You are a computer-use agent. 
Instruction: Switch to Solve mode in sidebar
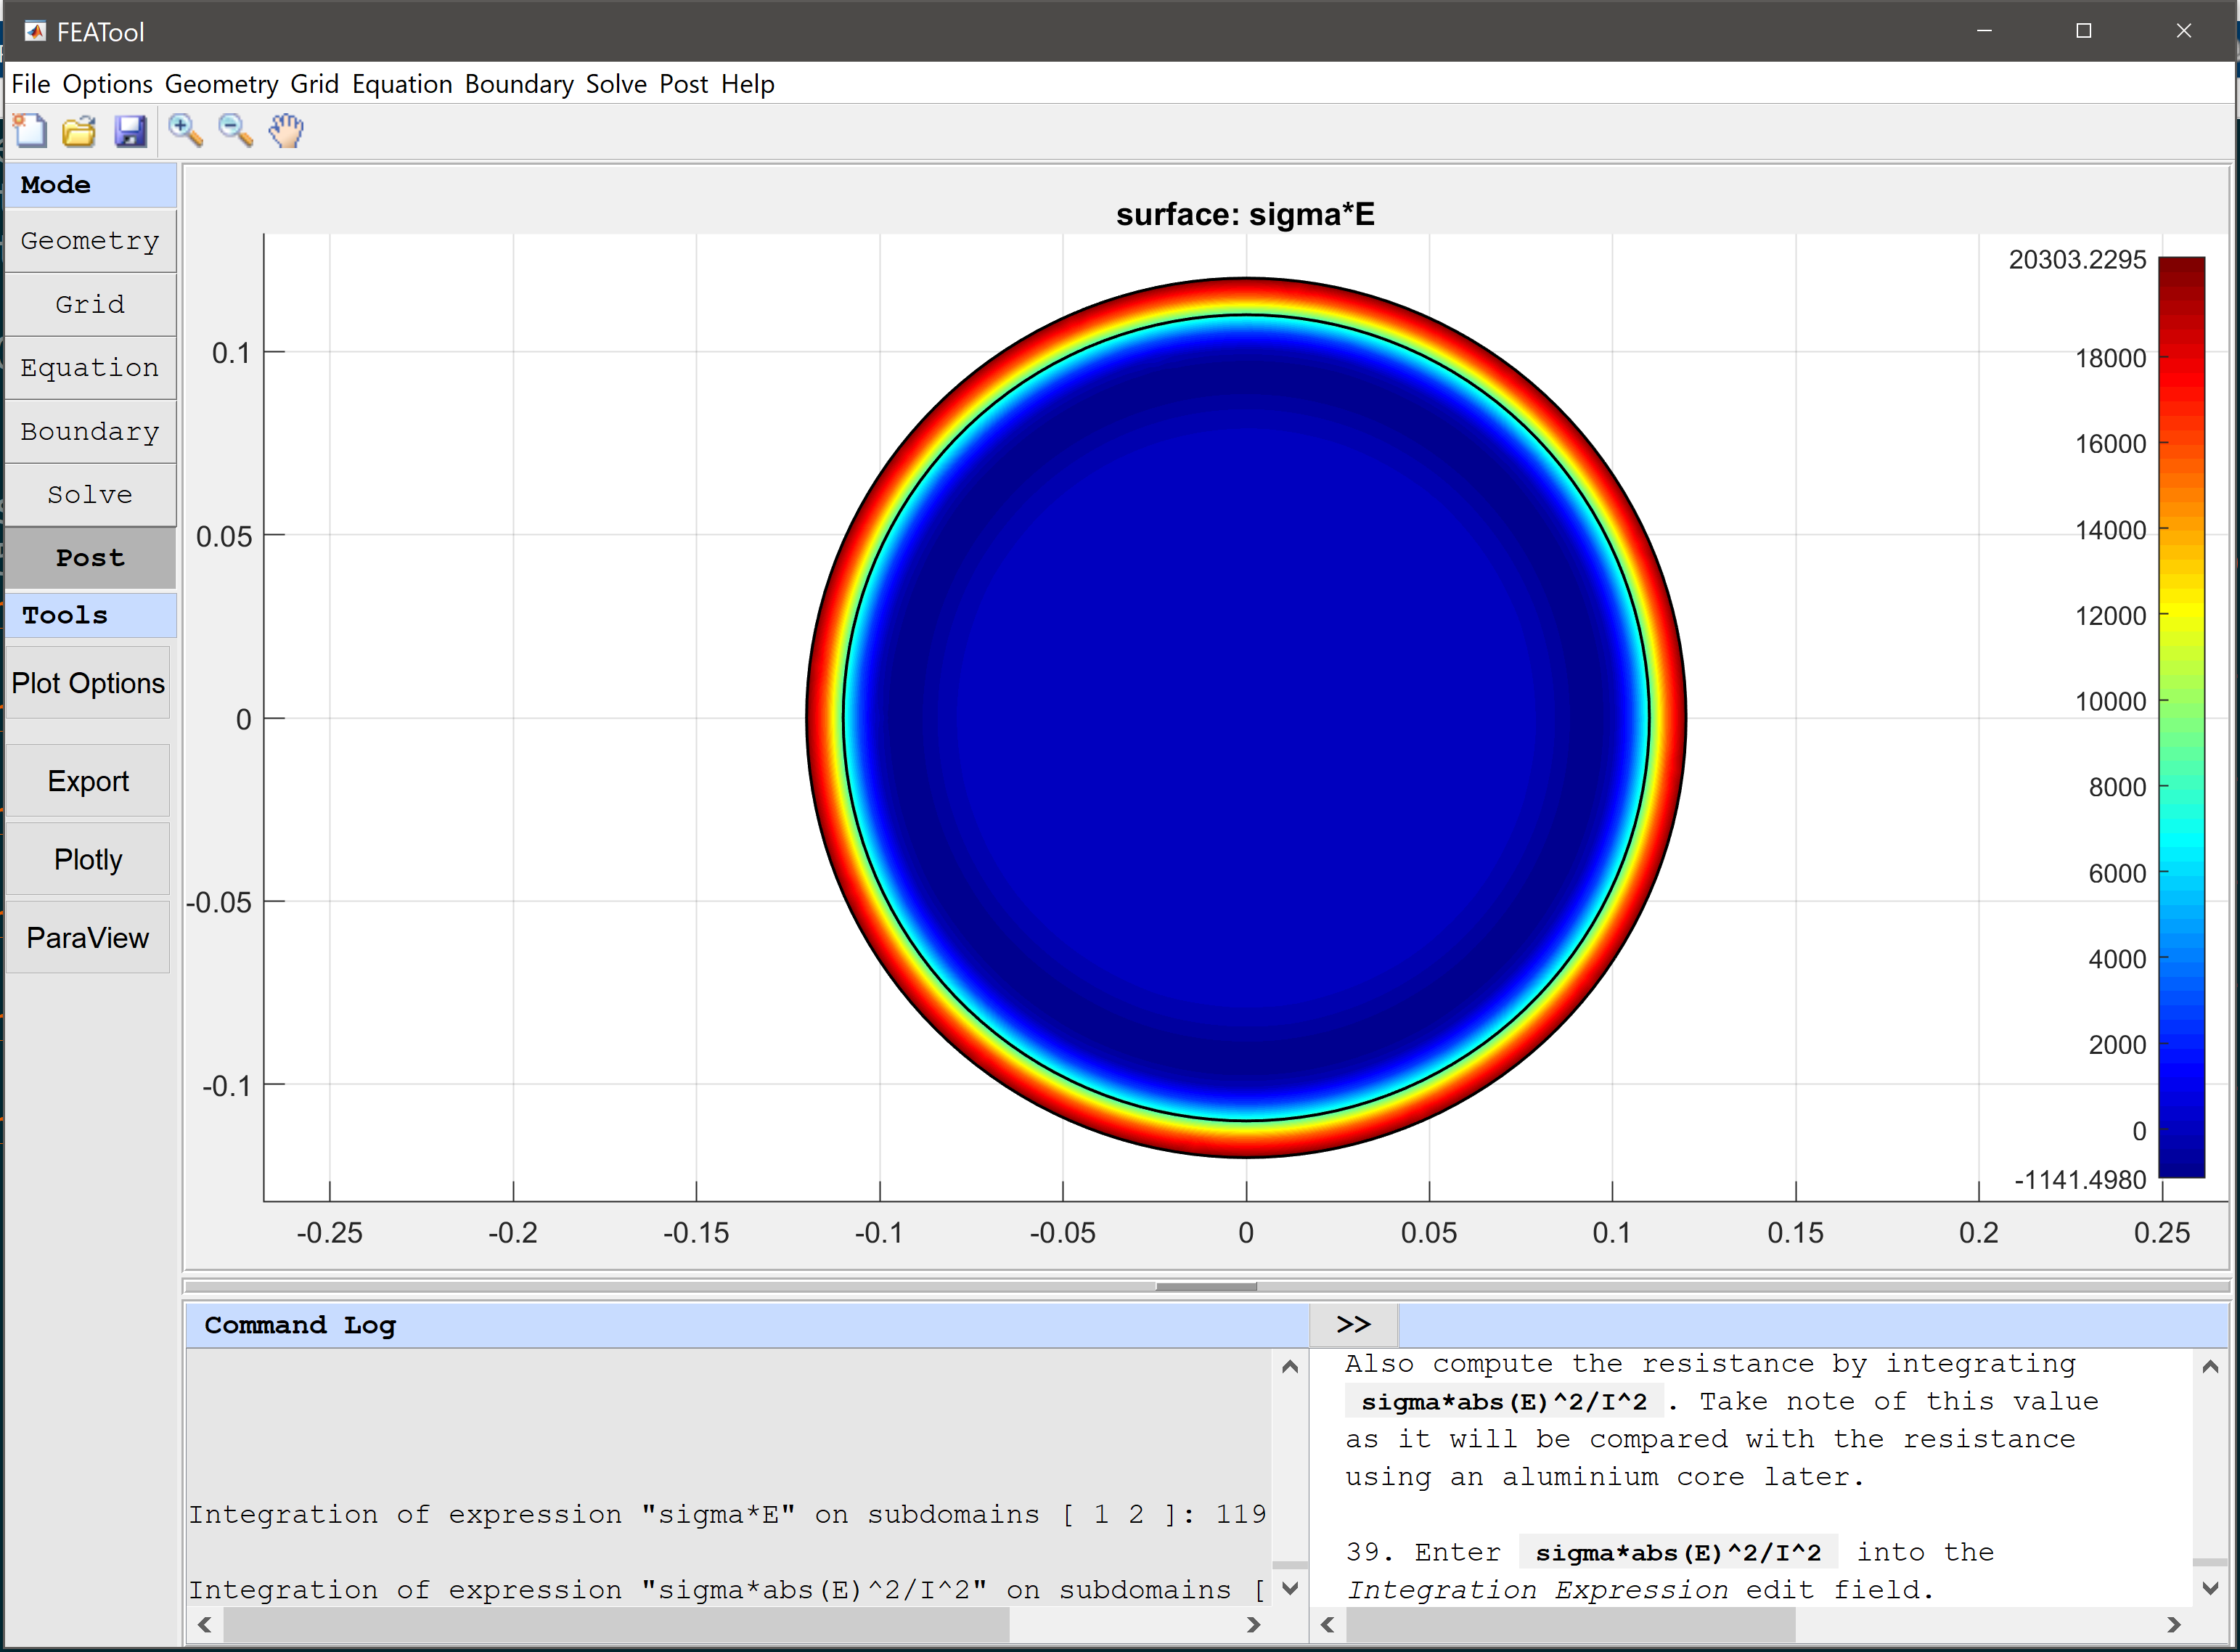click(x=90, y=495)
